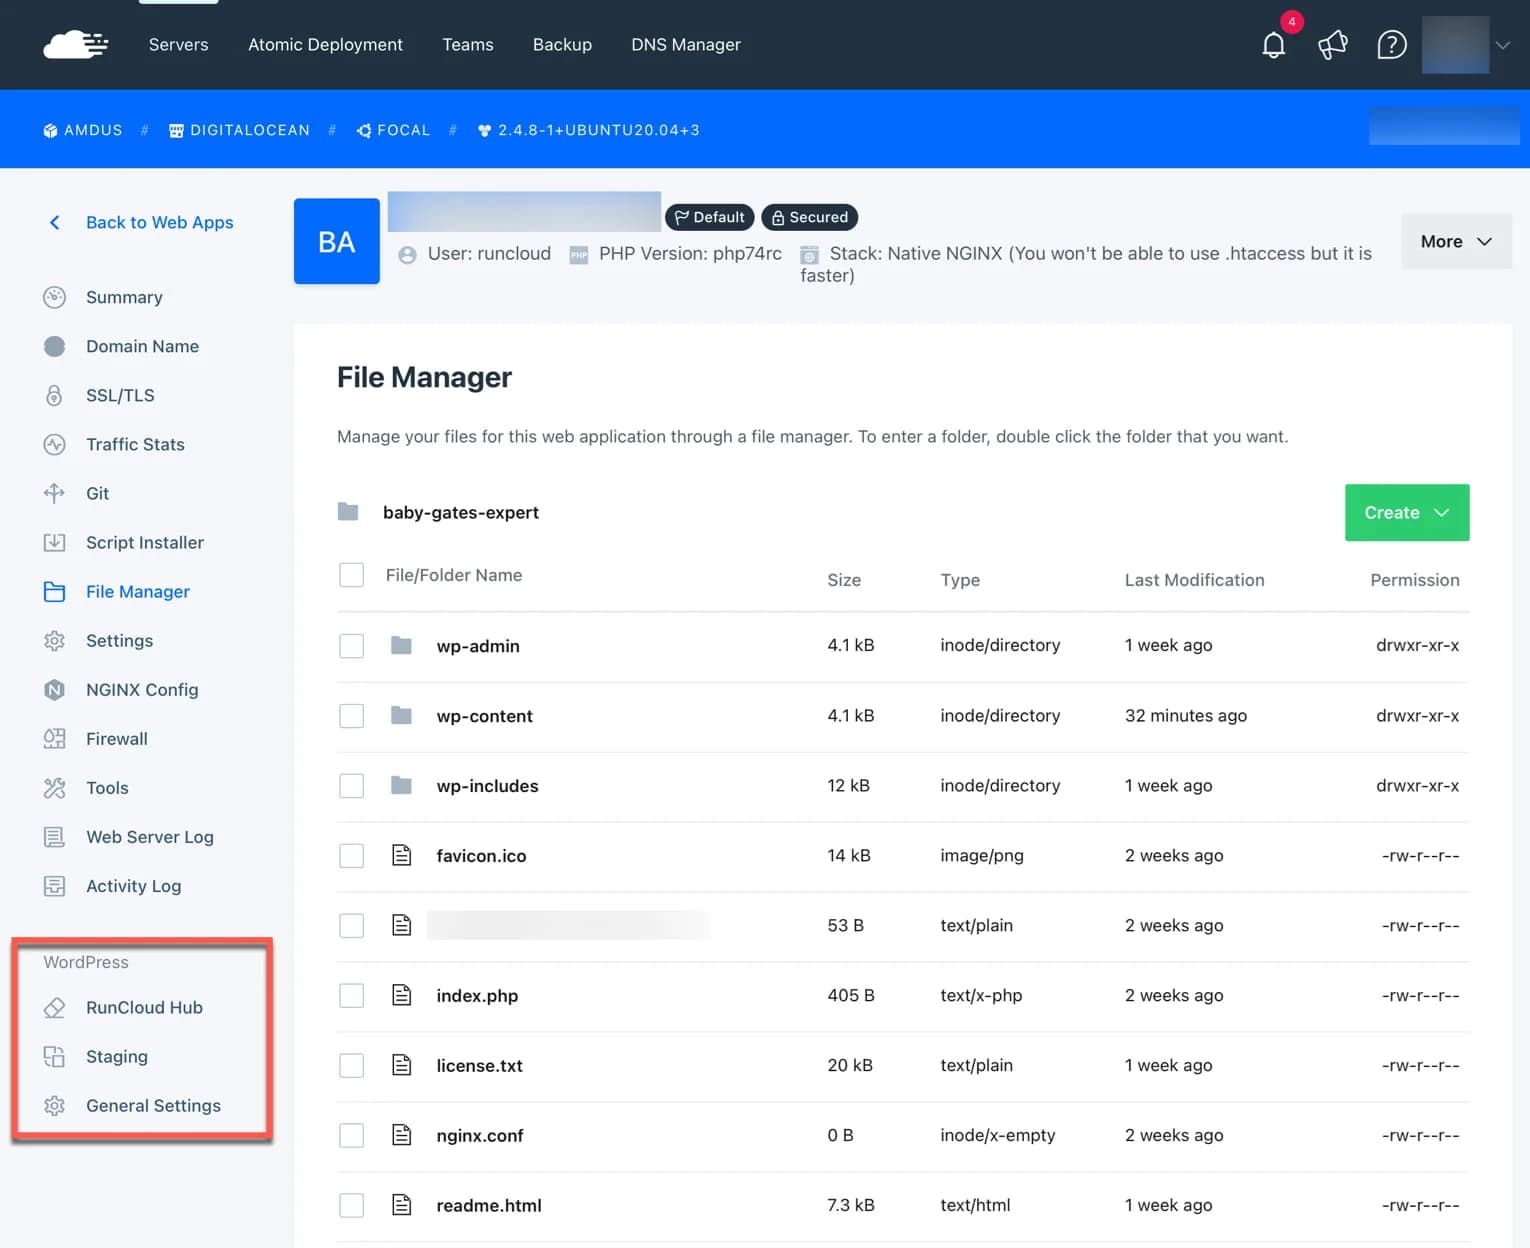Click the Web Server Log icon
Screen dimensions: 1530x1248
55,837
